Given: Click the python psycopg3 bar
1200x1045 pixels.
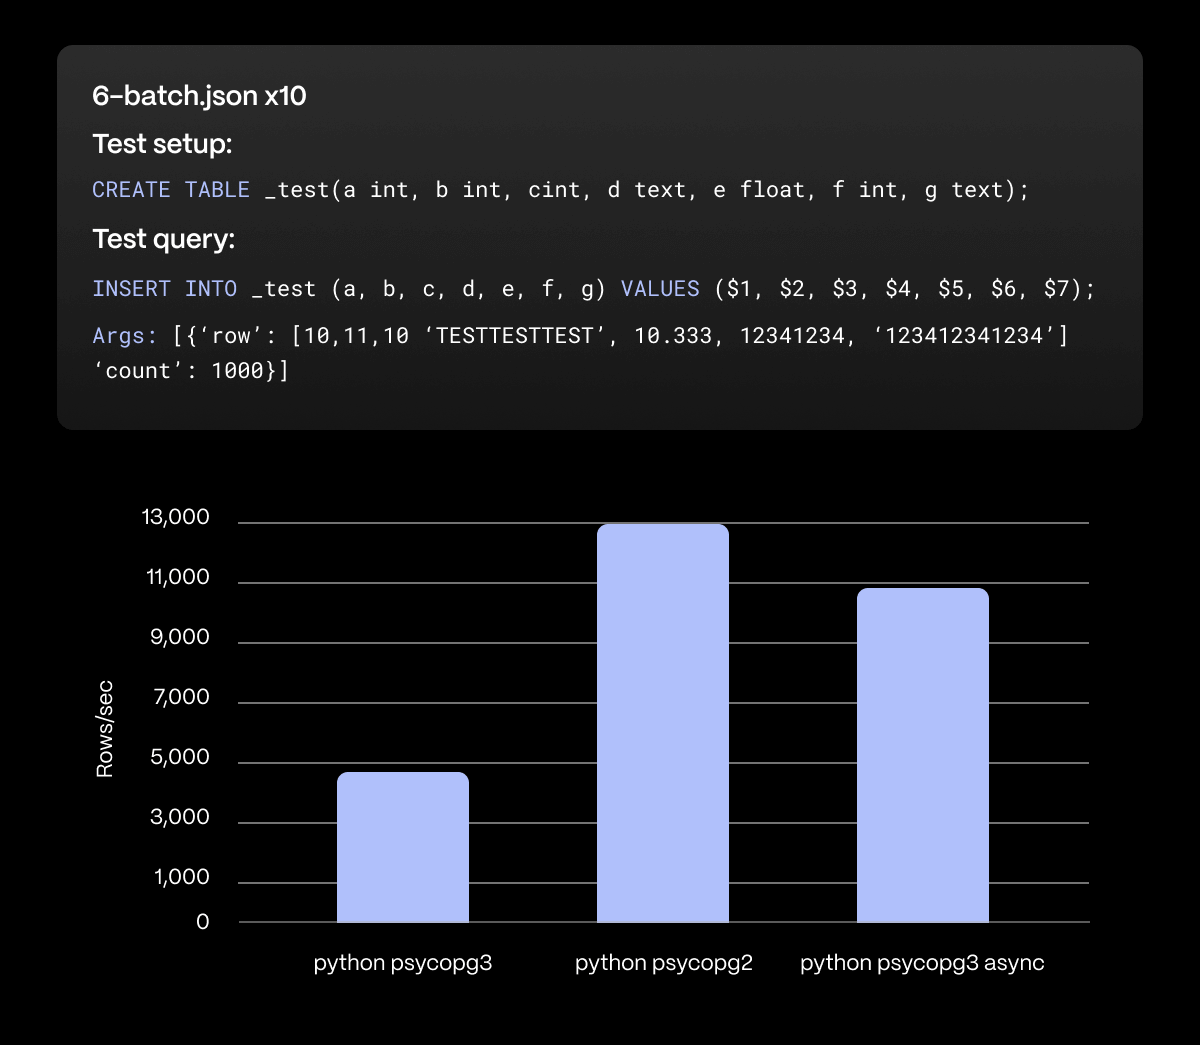Looking at the screenshot, I should pos(402,845).
